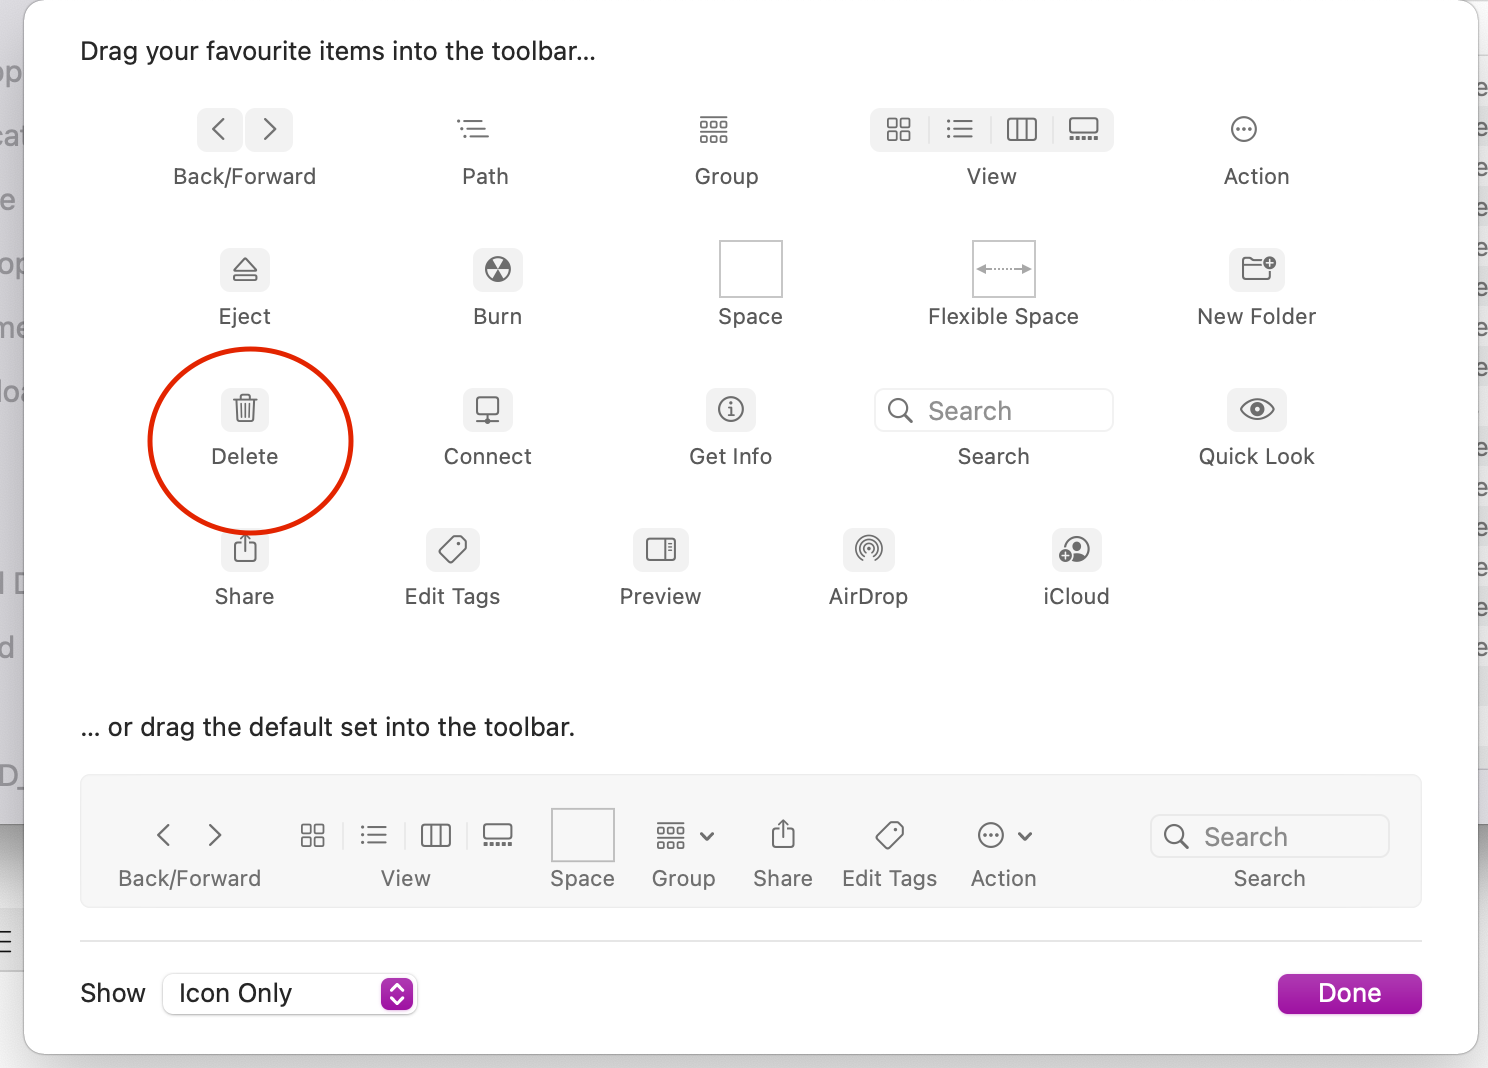The height and width of the screenshot is (1068, 1488).
Task: Choose column view in the upper View item
Action: 1022,129
